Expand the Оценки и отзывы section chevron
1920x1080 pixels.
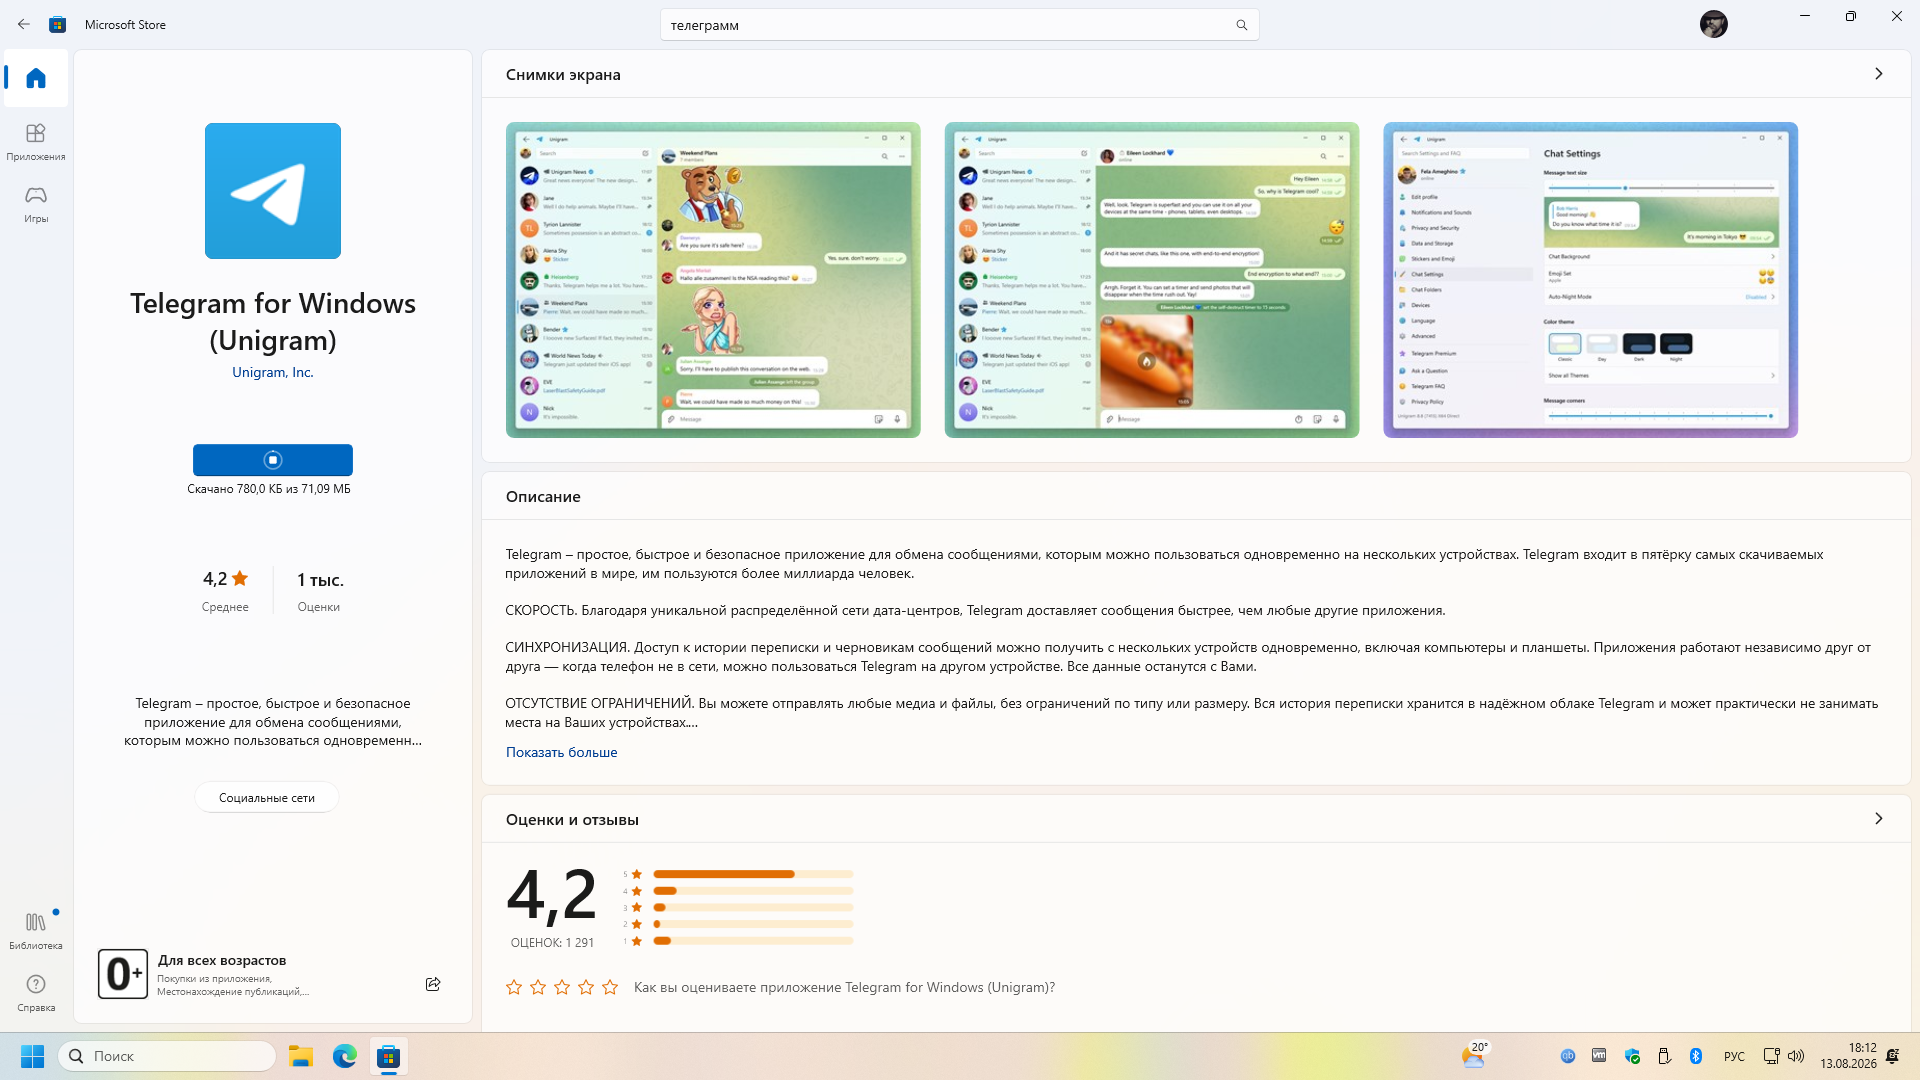1878,818
